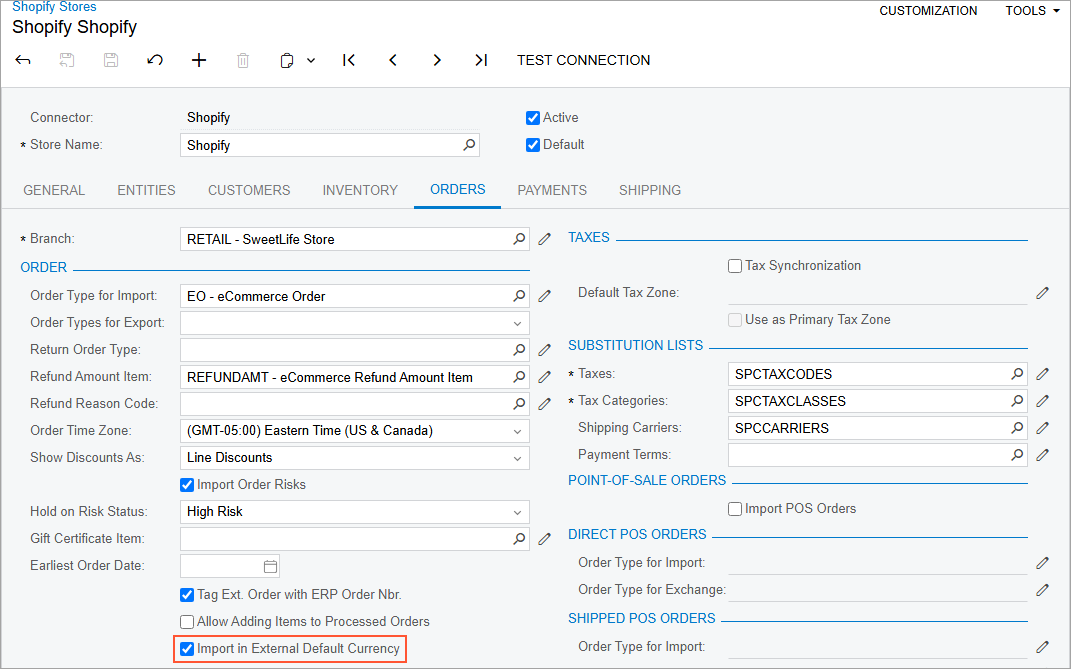1071x669 pixels.
Task: Enable Import POS Orders checkbox
Action: pos(735,508)
